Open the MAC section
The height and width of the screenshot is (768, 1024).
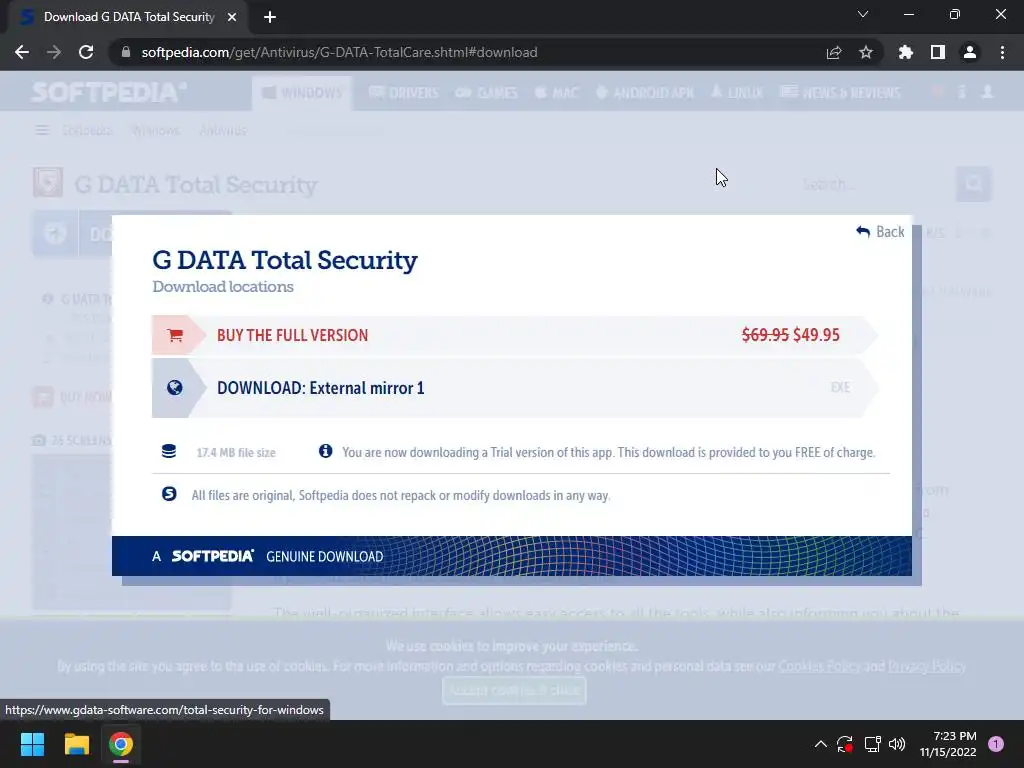tap(556, 93)
